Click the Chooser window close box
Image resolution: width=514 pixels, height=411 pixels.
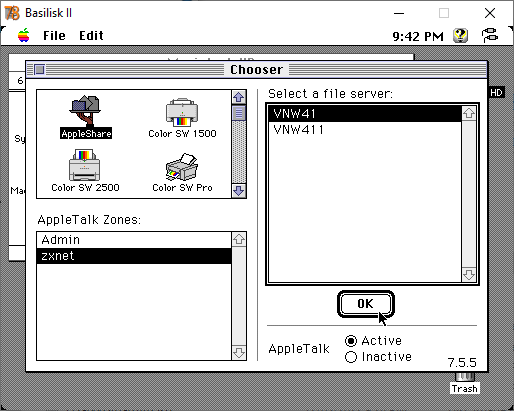39,70
